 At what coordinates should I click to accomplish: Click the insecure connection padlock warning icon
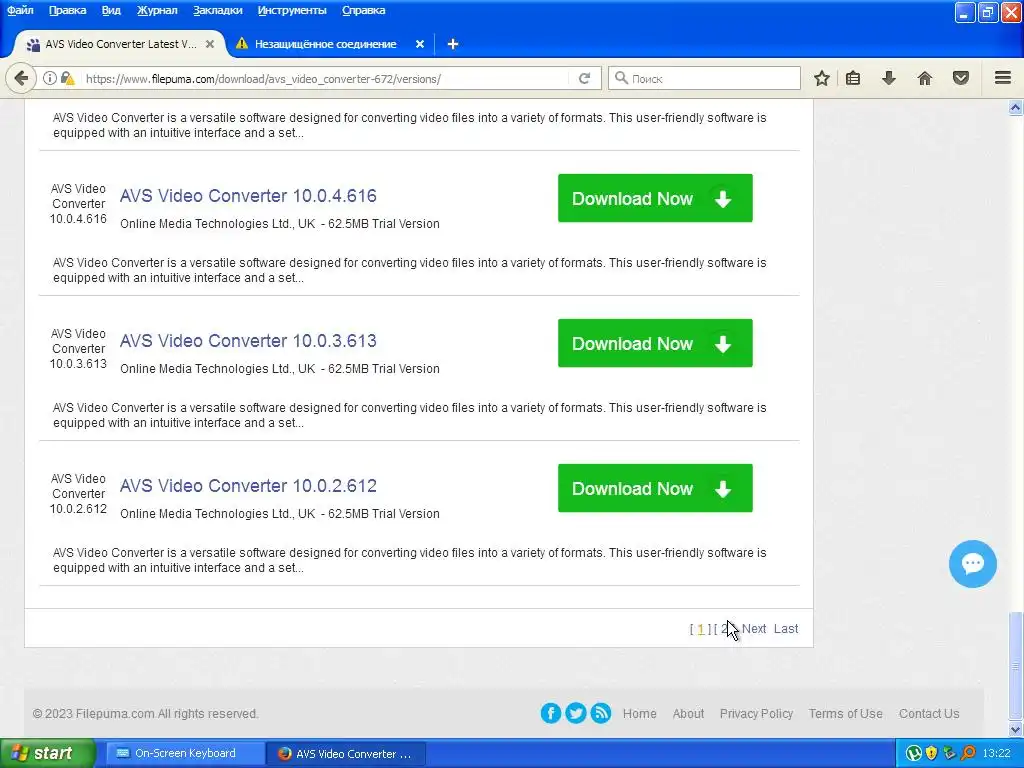click(67, 78)
